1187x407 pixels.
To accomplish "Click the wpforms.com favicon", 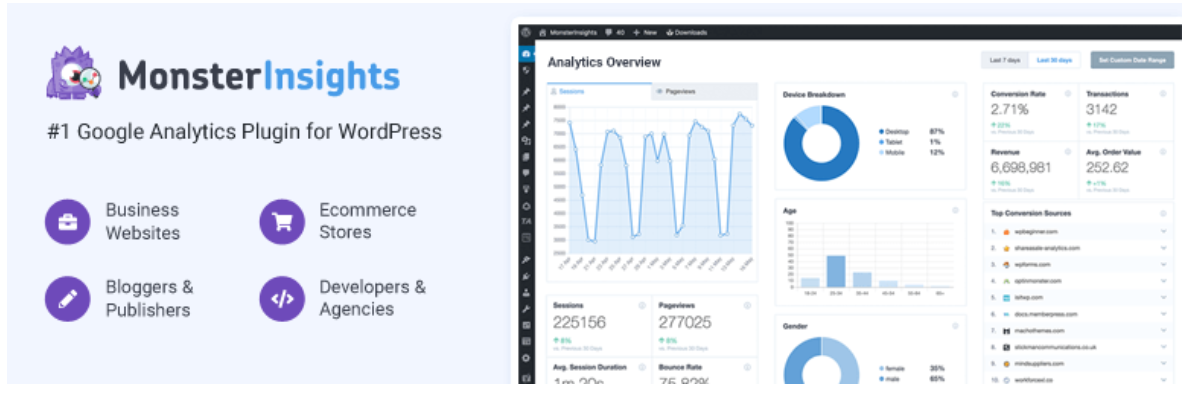I will [1007, 265].
